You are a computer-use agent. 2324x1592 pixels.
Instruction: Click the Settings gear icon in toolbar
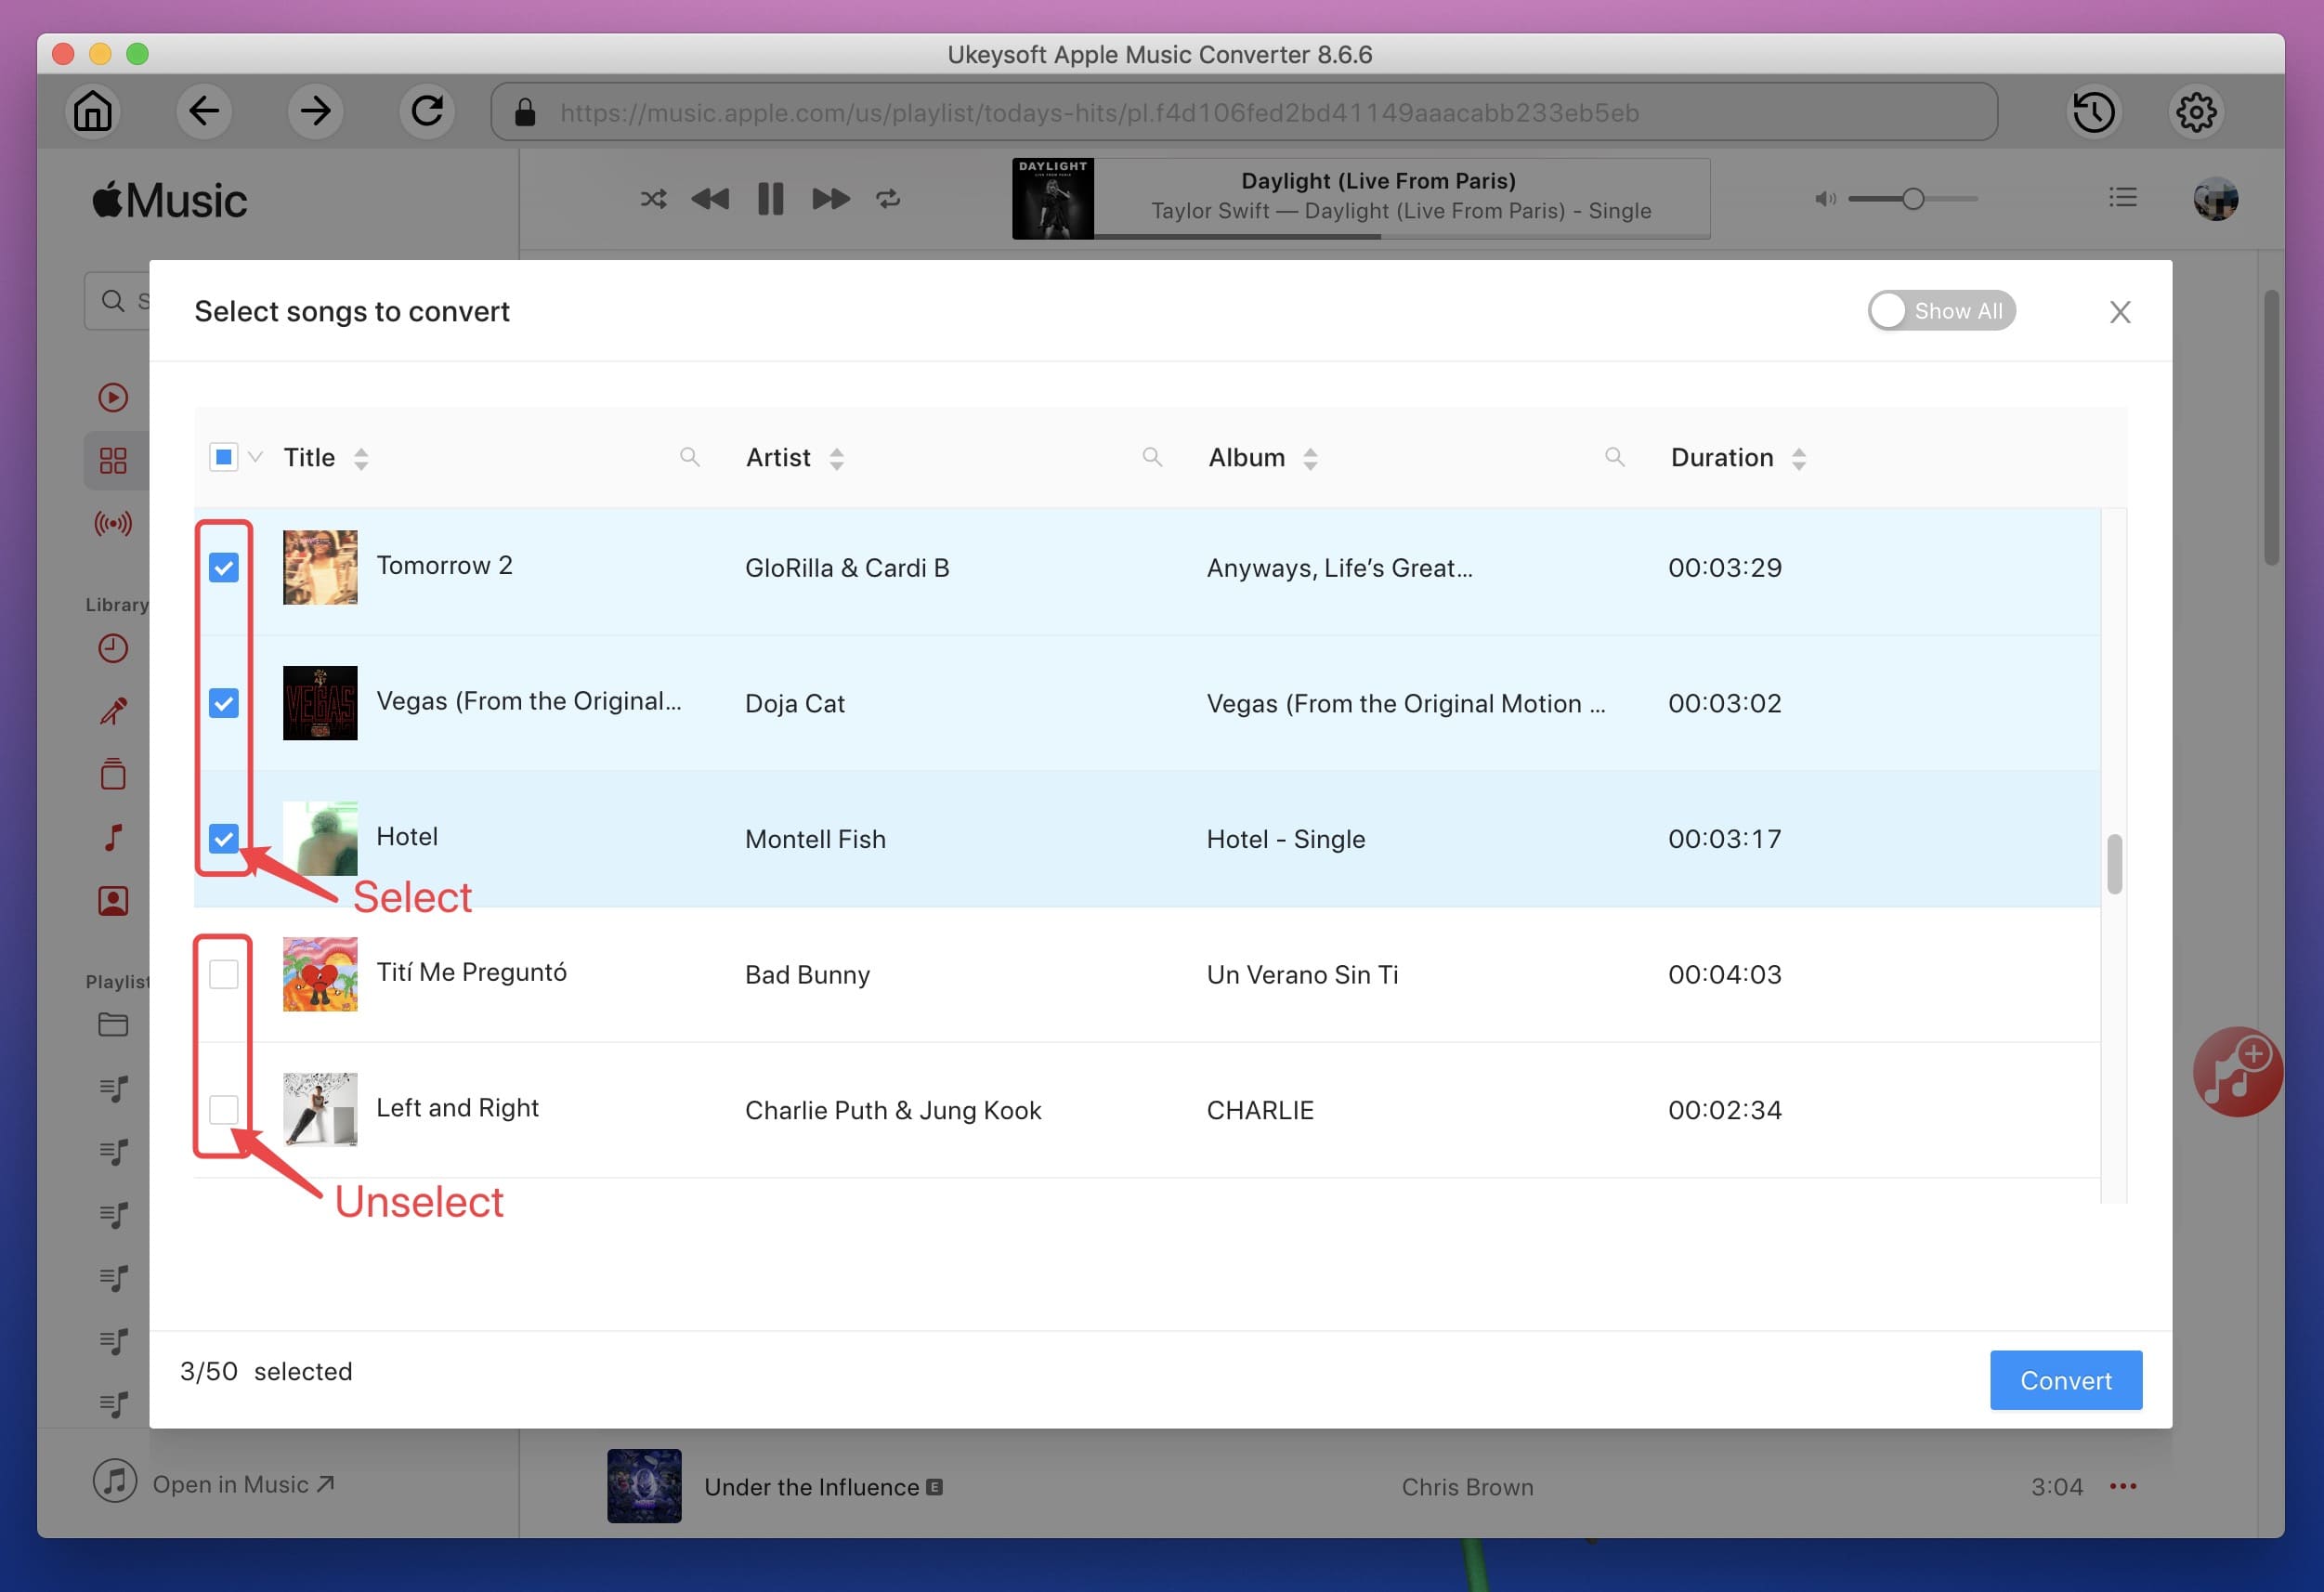tap(2200, 110)
